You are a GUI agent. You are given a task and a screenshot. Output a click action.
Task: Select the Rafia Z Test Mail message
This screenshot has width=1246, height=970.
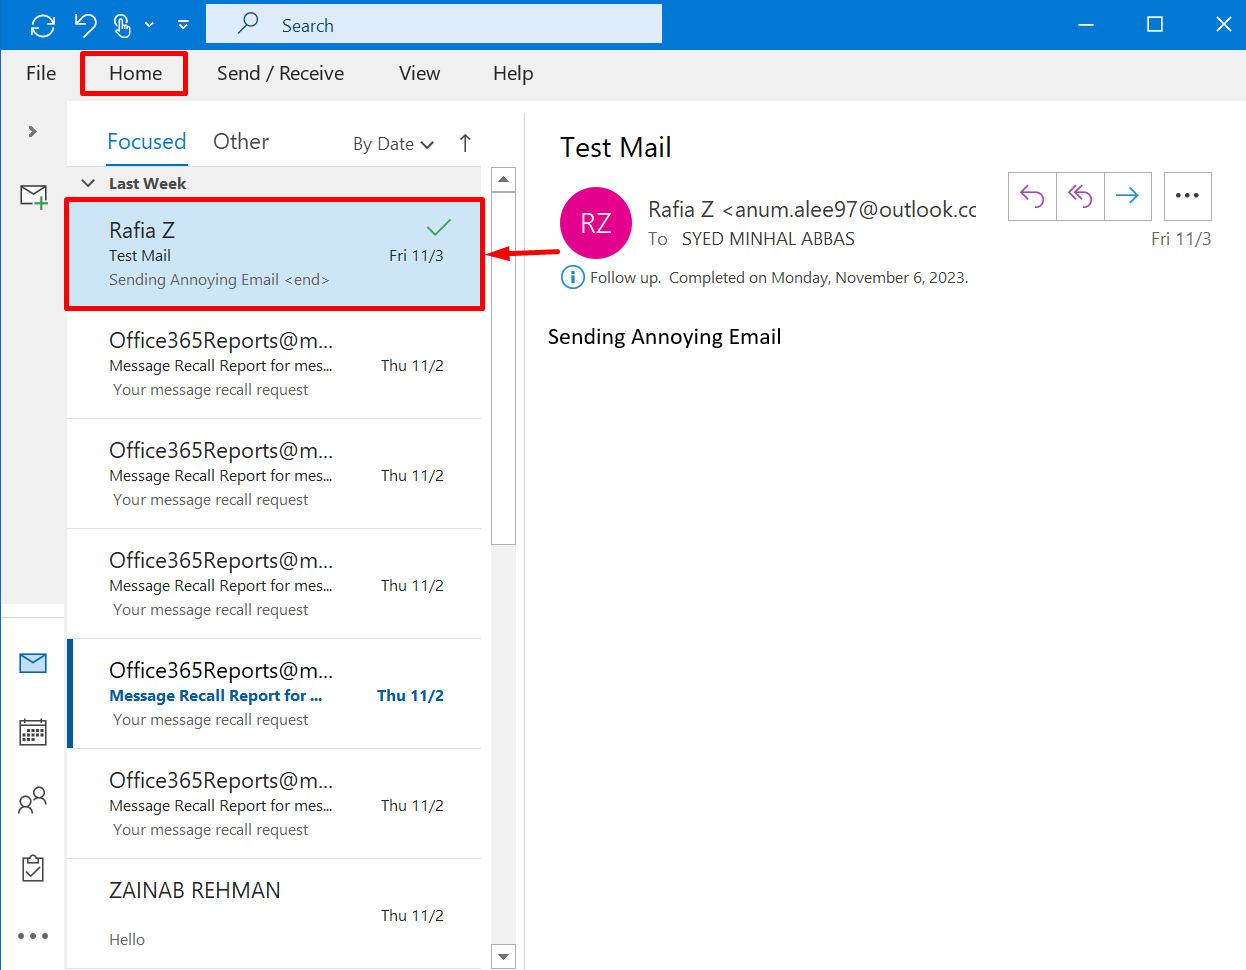click(274, 254)
